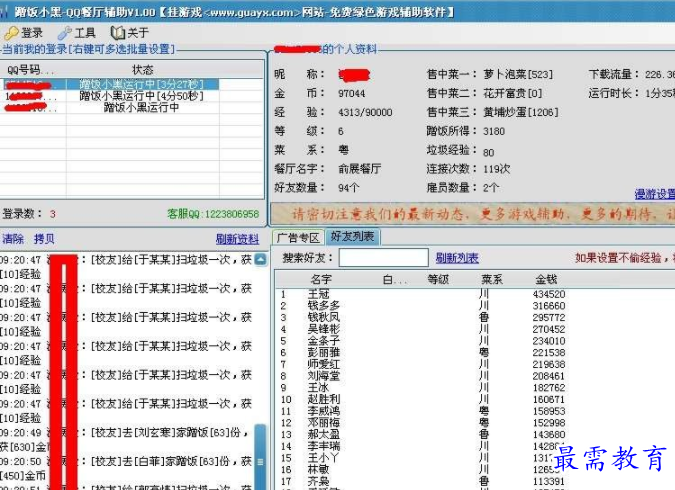Viewport: 675px width, 490px height.
Task: Click the 金币 value 97044
Action: click(352, 93)
